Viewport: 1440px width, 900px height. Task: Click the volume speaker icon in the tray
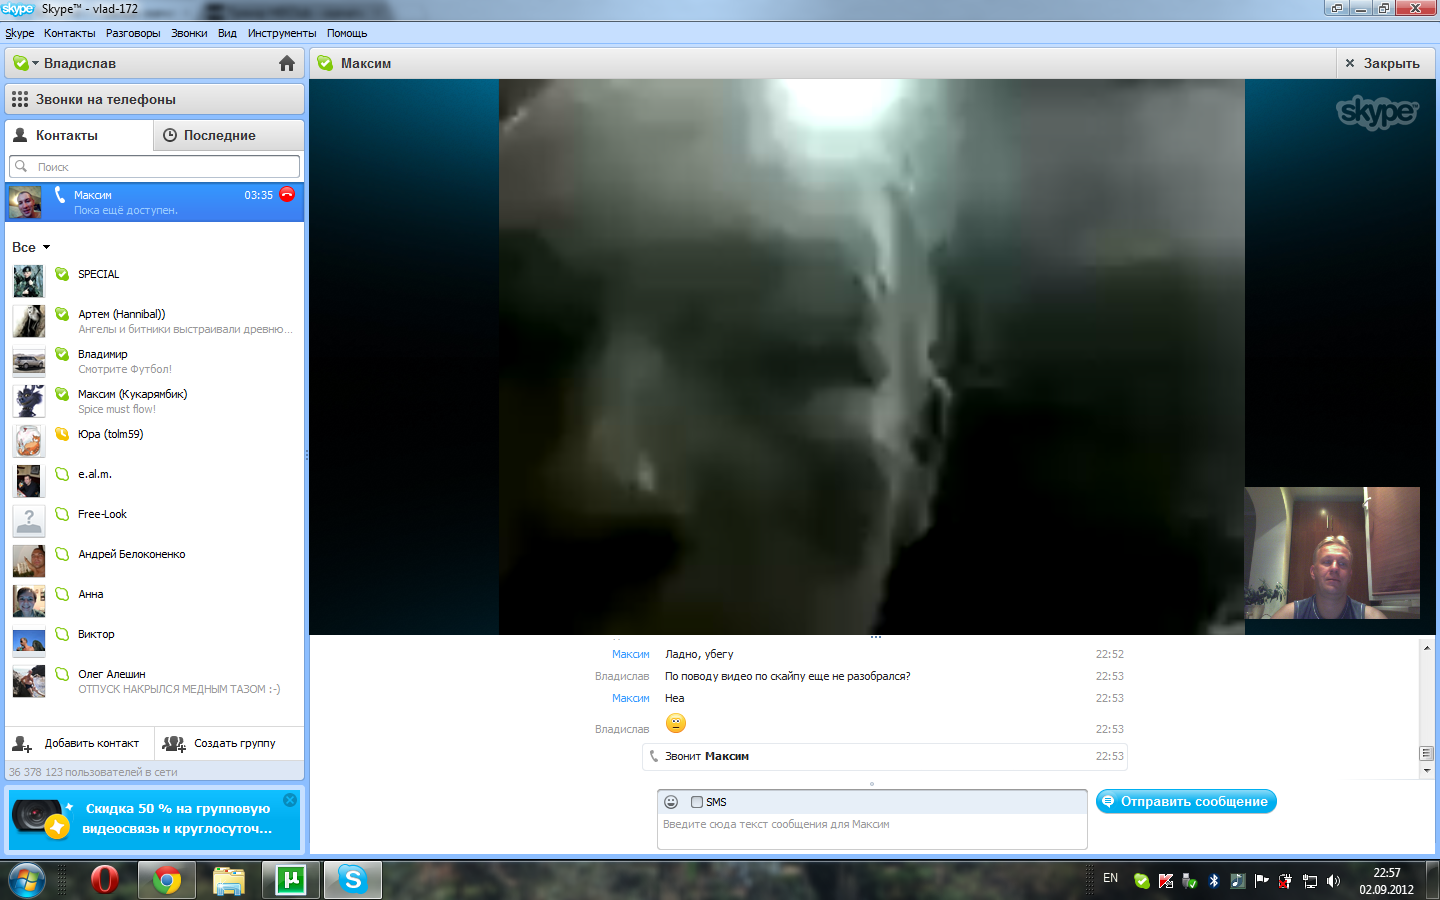point(1333,881)
